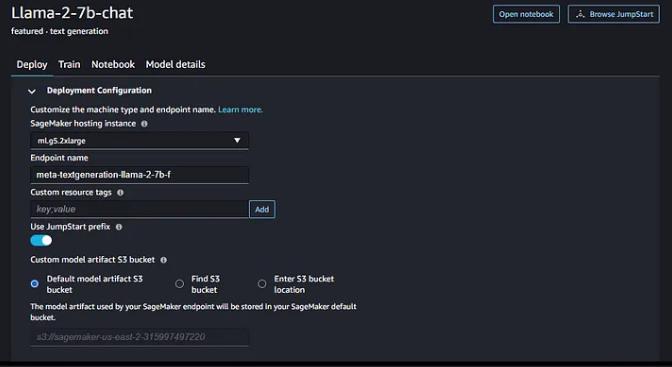
Task: Select Enter S3 bucket location radio option
Action: pyautogui.click(x=262, y=284)
